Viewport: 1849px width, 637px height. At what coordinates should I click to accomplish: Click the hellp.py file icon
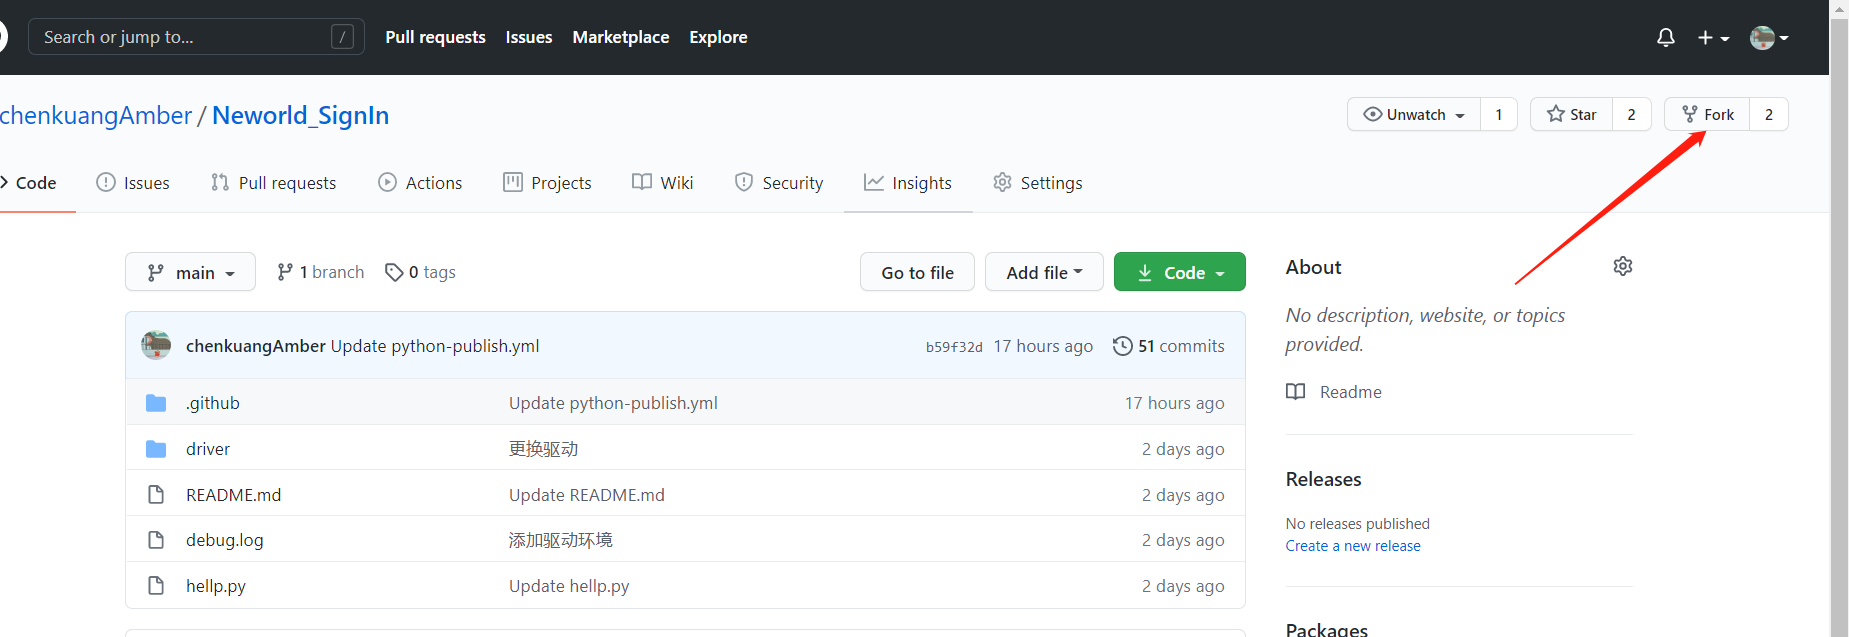[x=156, y=585]
